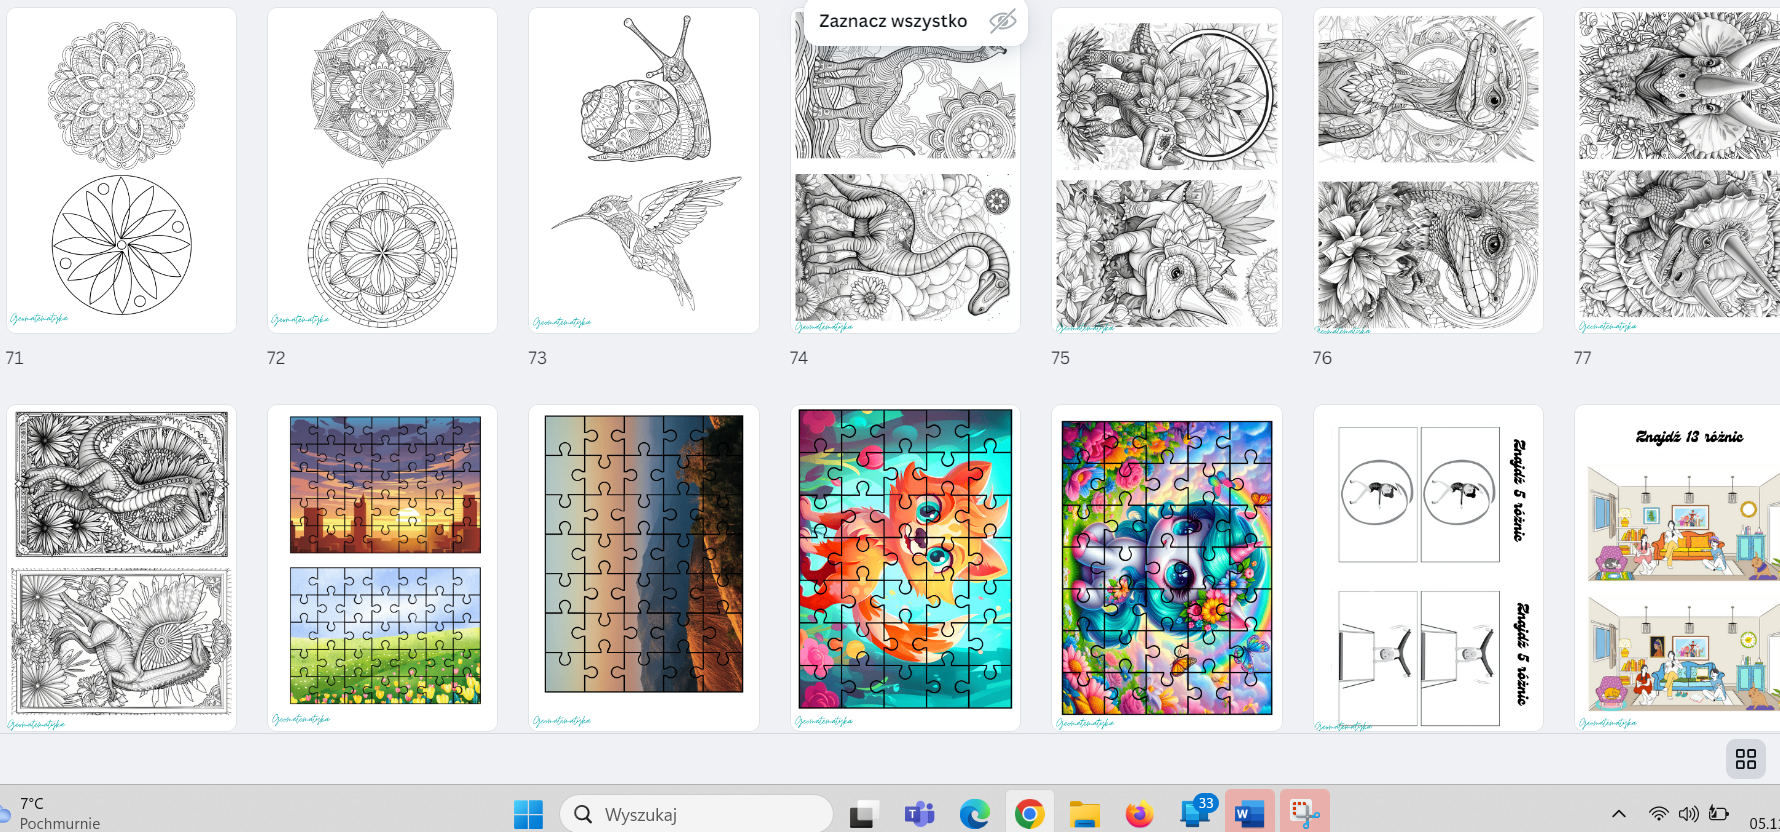Open the Wi-Fi network status icon
The height and width of the screenshot is (832, 1780).
click(1658, 814)
